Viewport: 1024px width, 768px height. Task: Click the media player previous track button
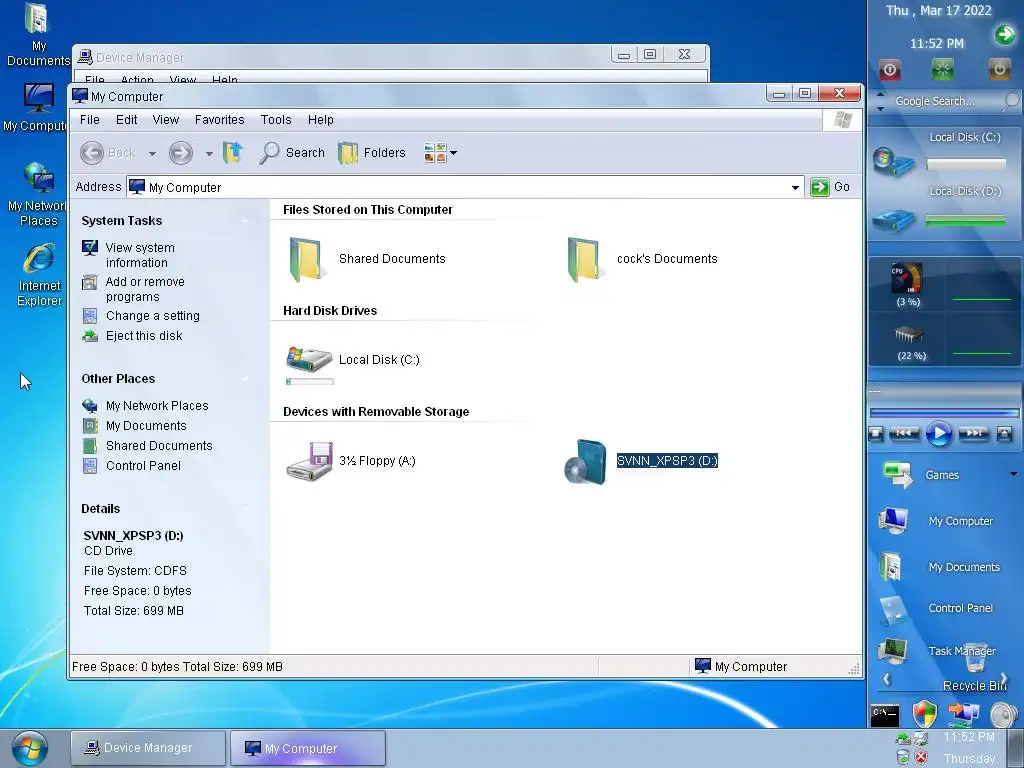(904, 433)
